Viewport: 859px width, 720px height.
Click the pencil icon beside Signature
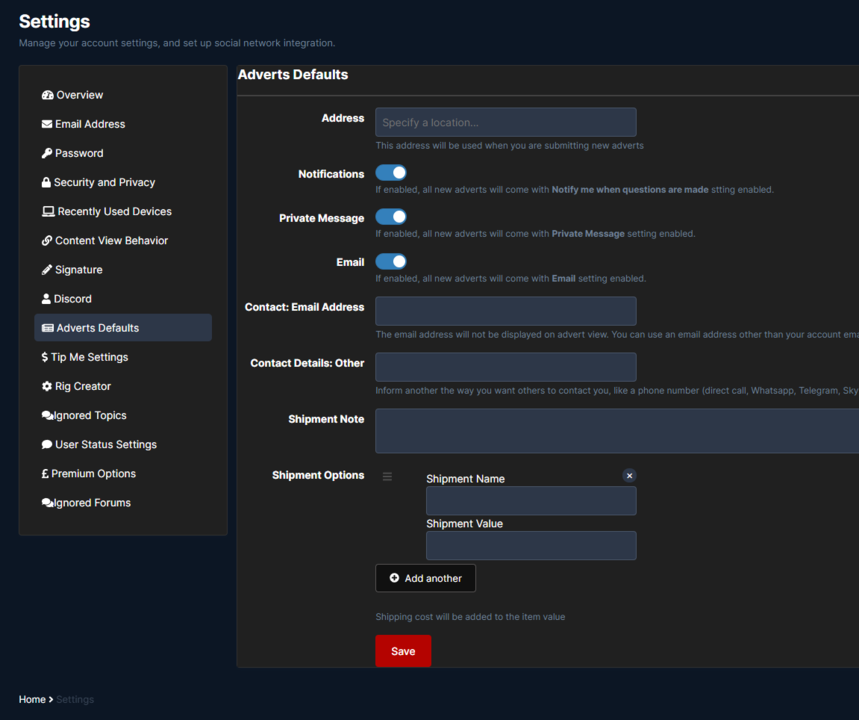click(x=47, y=270)
